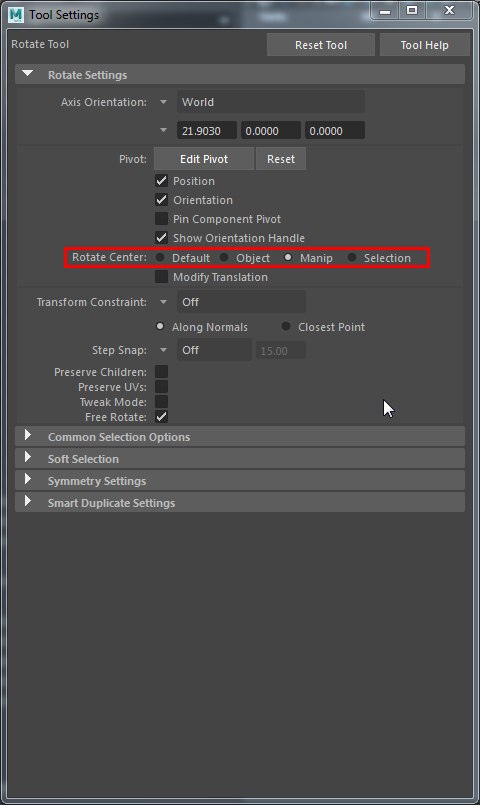Expand Soft Selection section
480x805 pixels.
[x=240, y=458]
